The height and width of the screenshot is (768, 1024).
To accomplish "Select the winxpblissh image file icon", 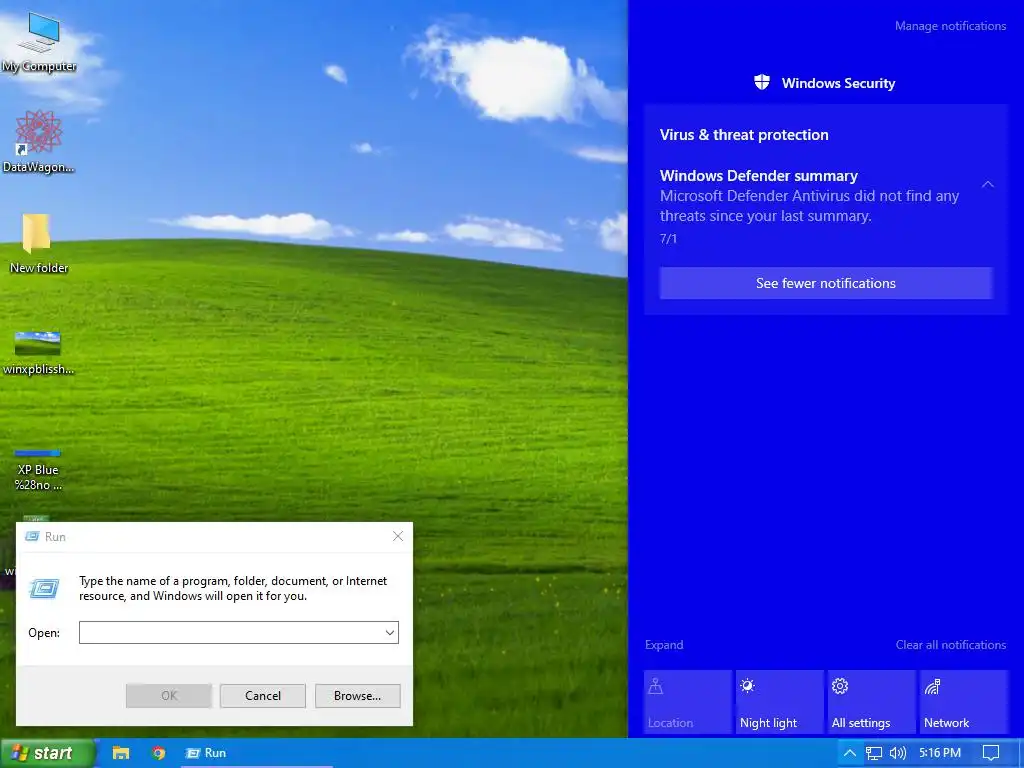I will 38,353.
